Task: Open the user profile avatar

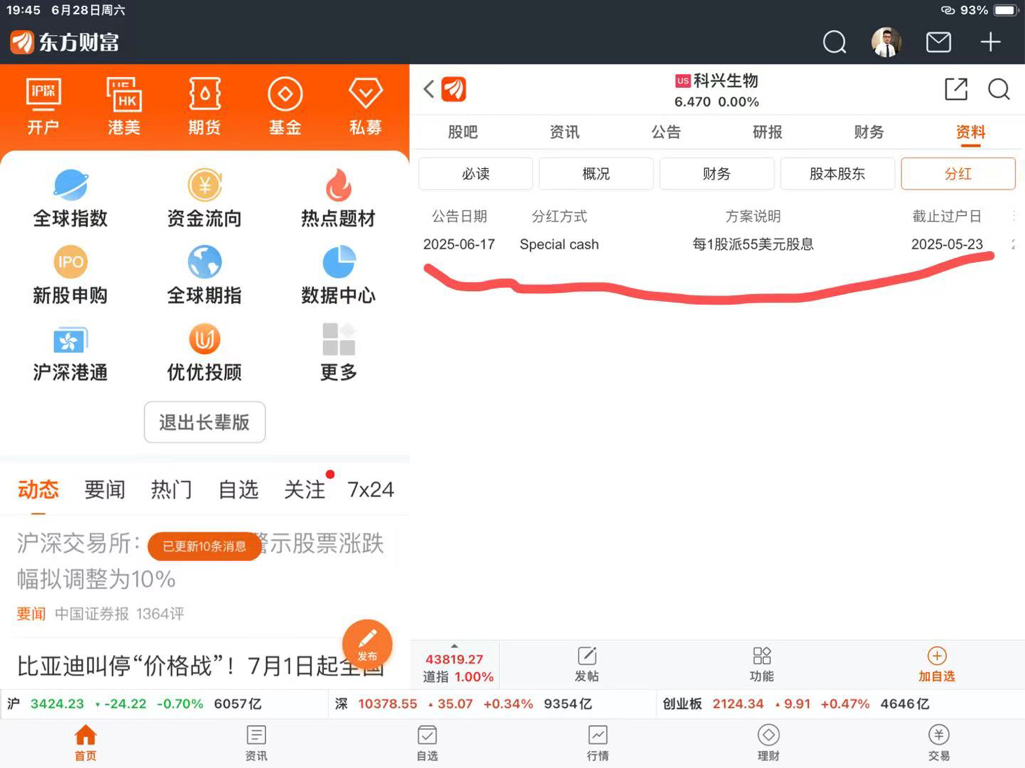Action: coord(886,42)
